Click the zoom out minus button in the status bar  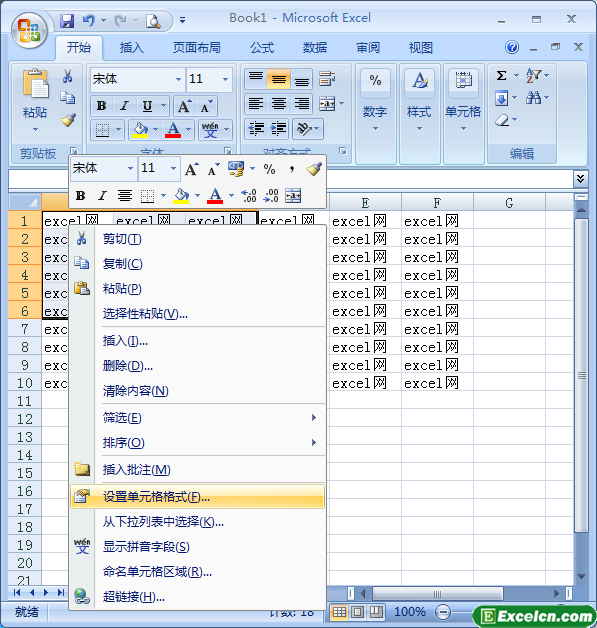pyautogui.click(x=443, y=612)
